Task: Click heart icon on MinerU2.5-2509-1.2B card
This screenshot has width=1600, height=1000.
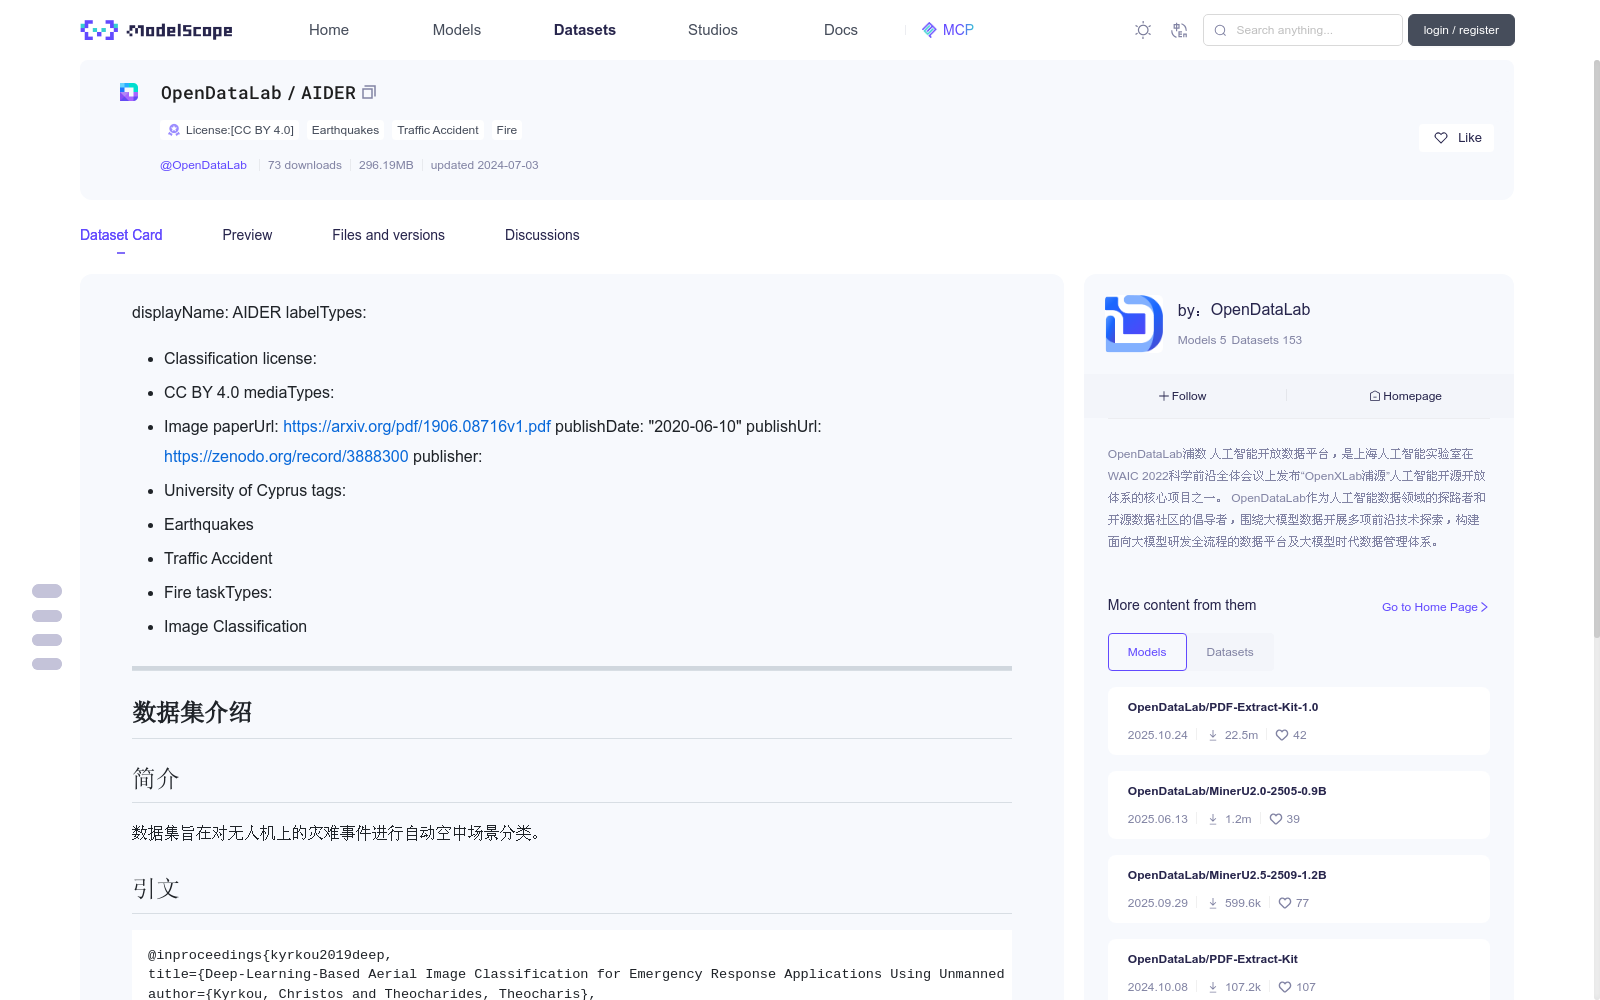Action: [1285, 903]
